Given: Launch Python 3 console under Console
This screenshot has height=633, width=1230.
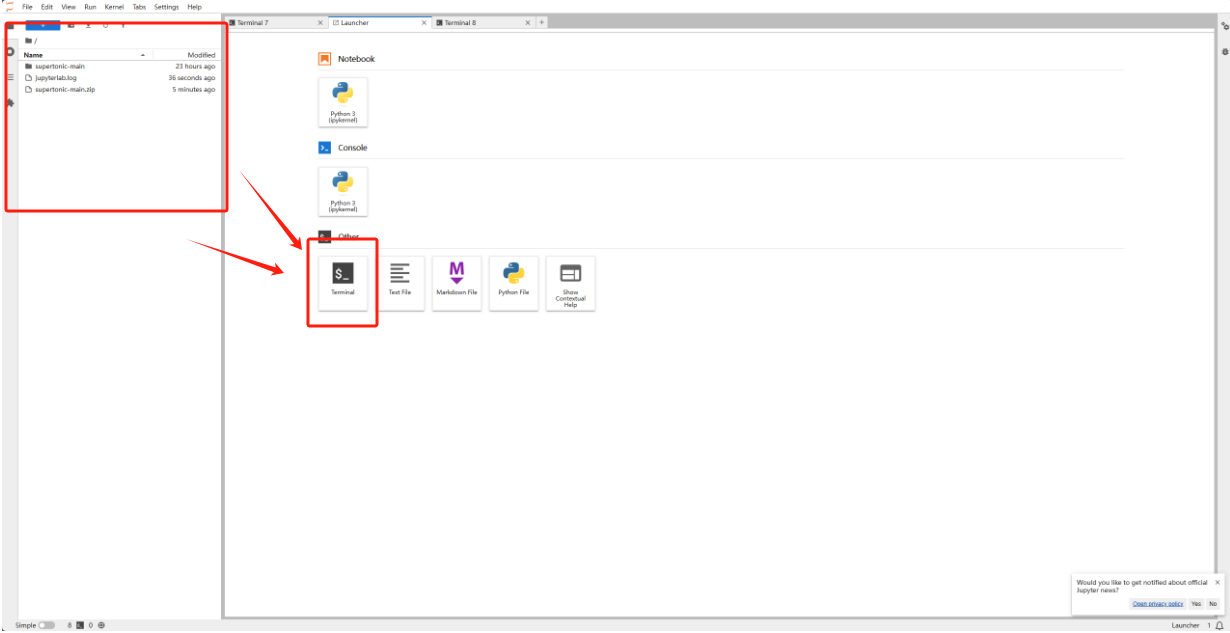Looking at the screenshot, I should [343, 191].
